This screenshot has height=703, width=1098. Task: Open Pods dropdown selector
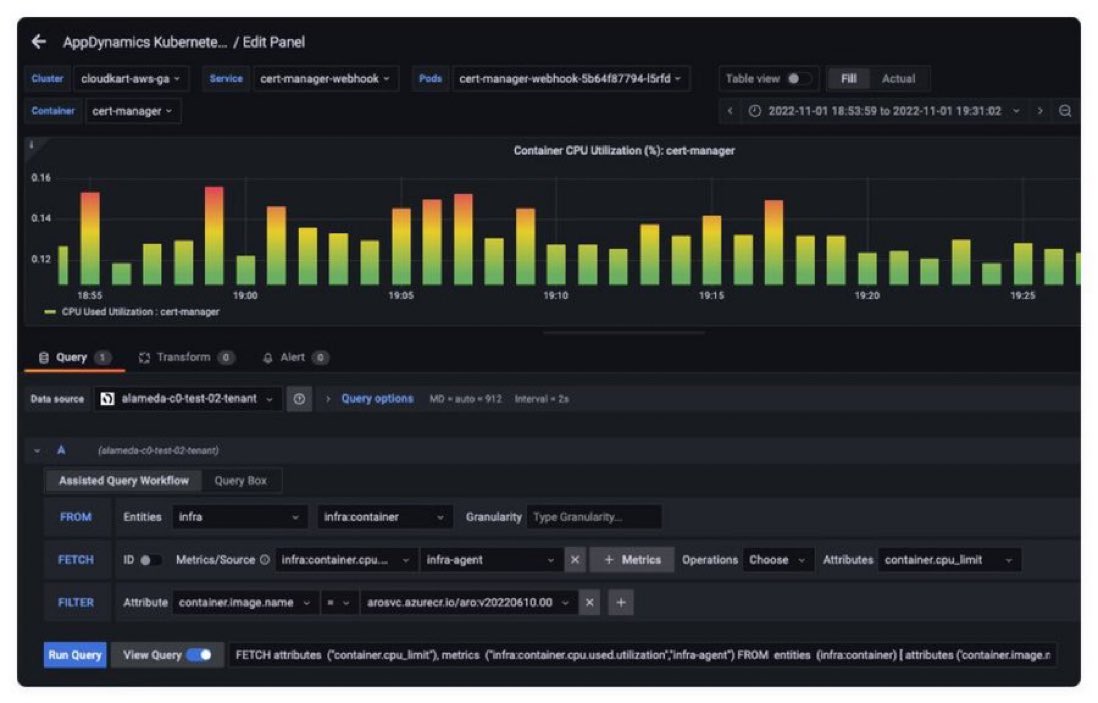570,78
